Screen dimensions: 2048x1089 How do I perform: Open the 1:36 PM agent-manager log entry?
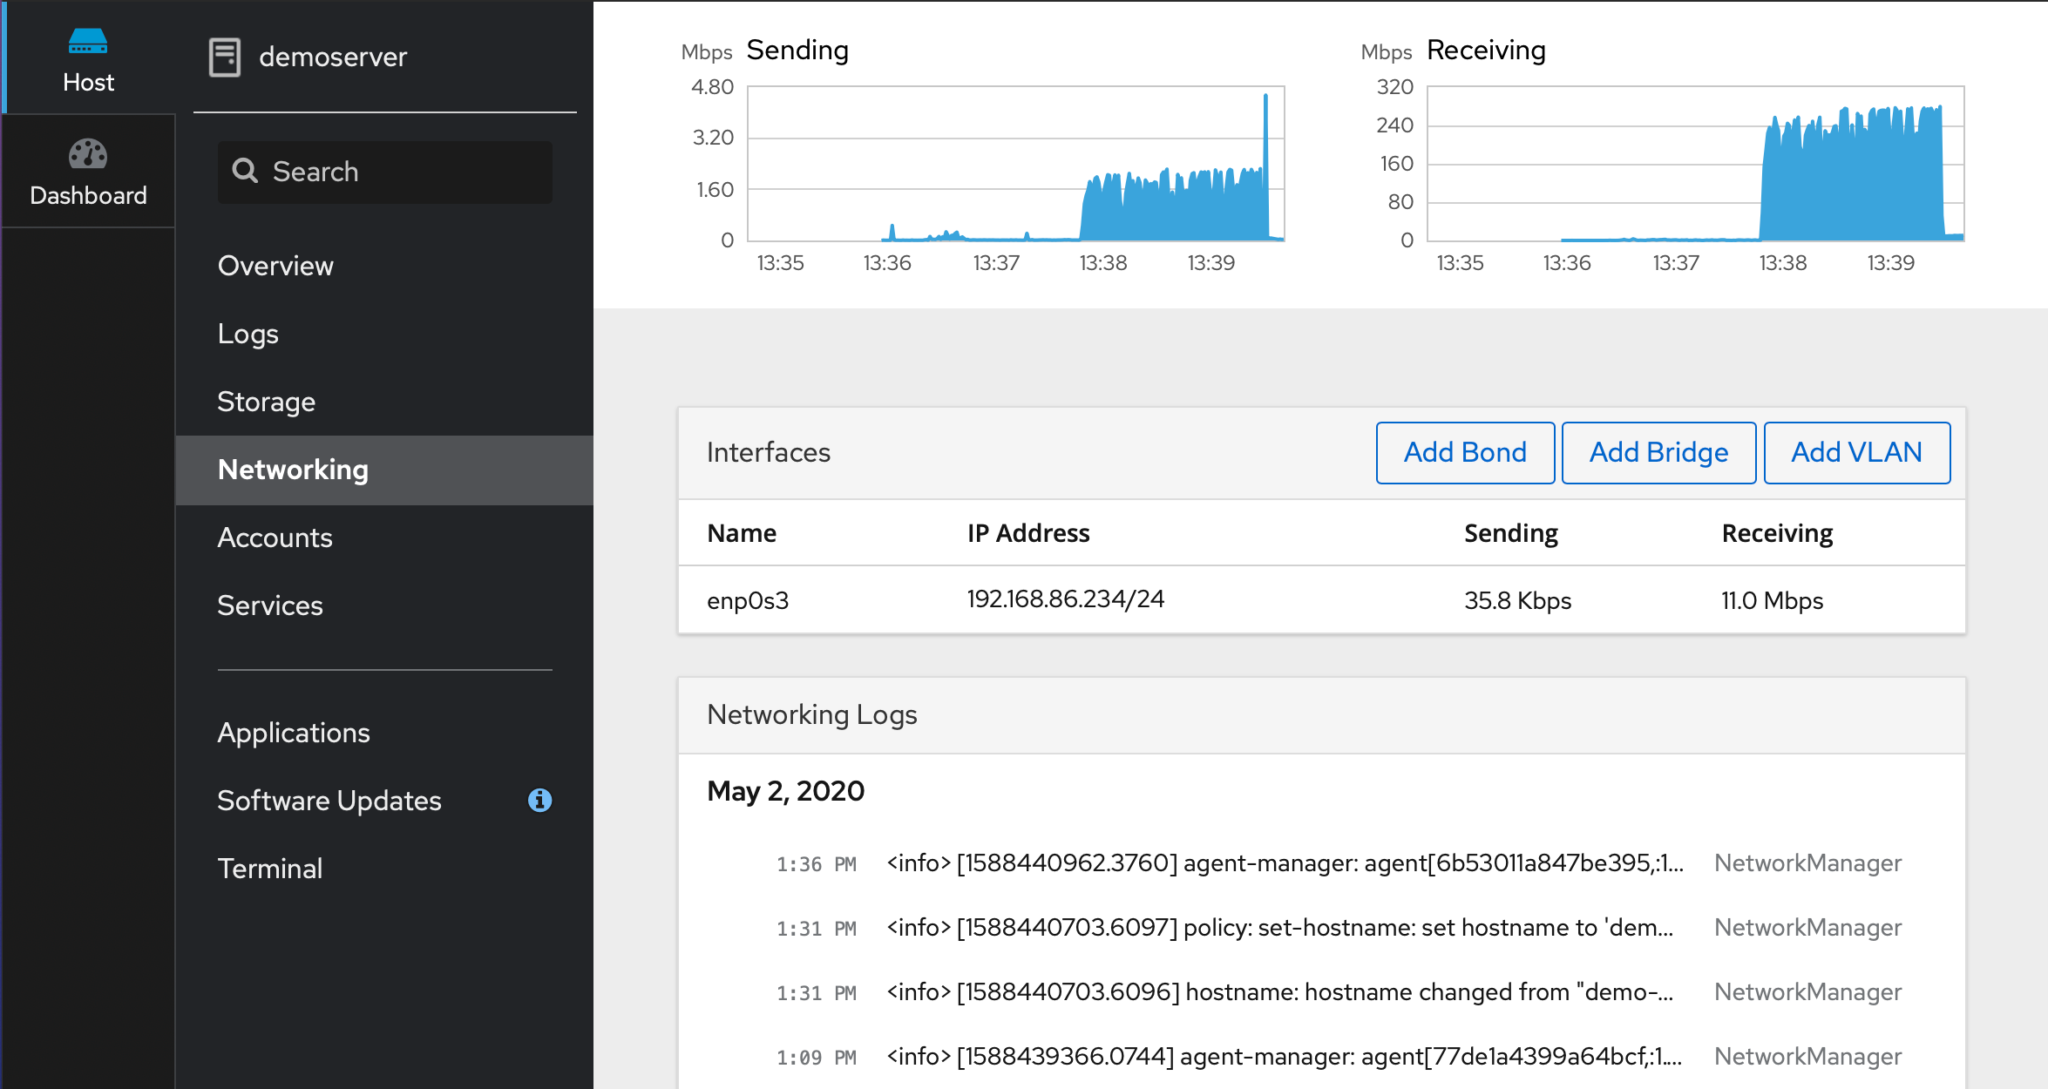point(1284,863)
